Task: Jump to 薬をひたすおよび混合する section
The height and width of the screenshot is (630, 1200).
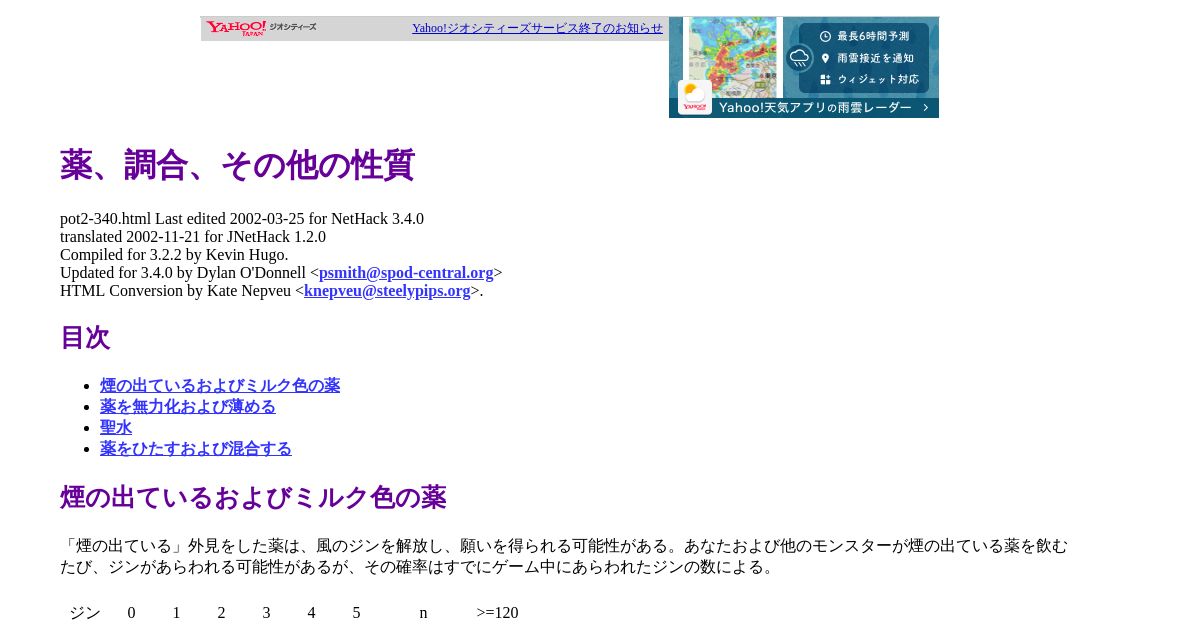Action: point(196,449)
